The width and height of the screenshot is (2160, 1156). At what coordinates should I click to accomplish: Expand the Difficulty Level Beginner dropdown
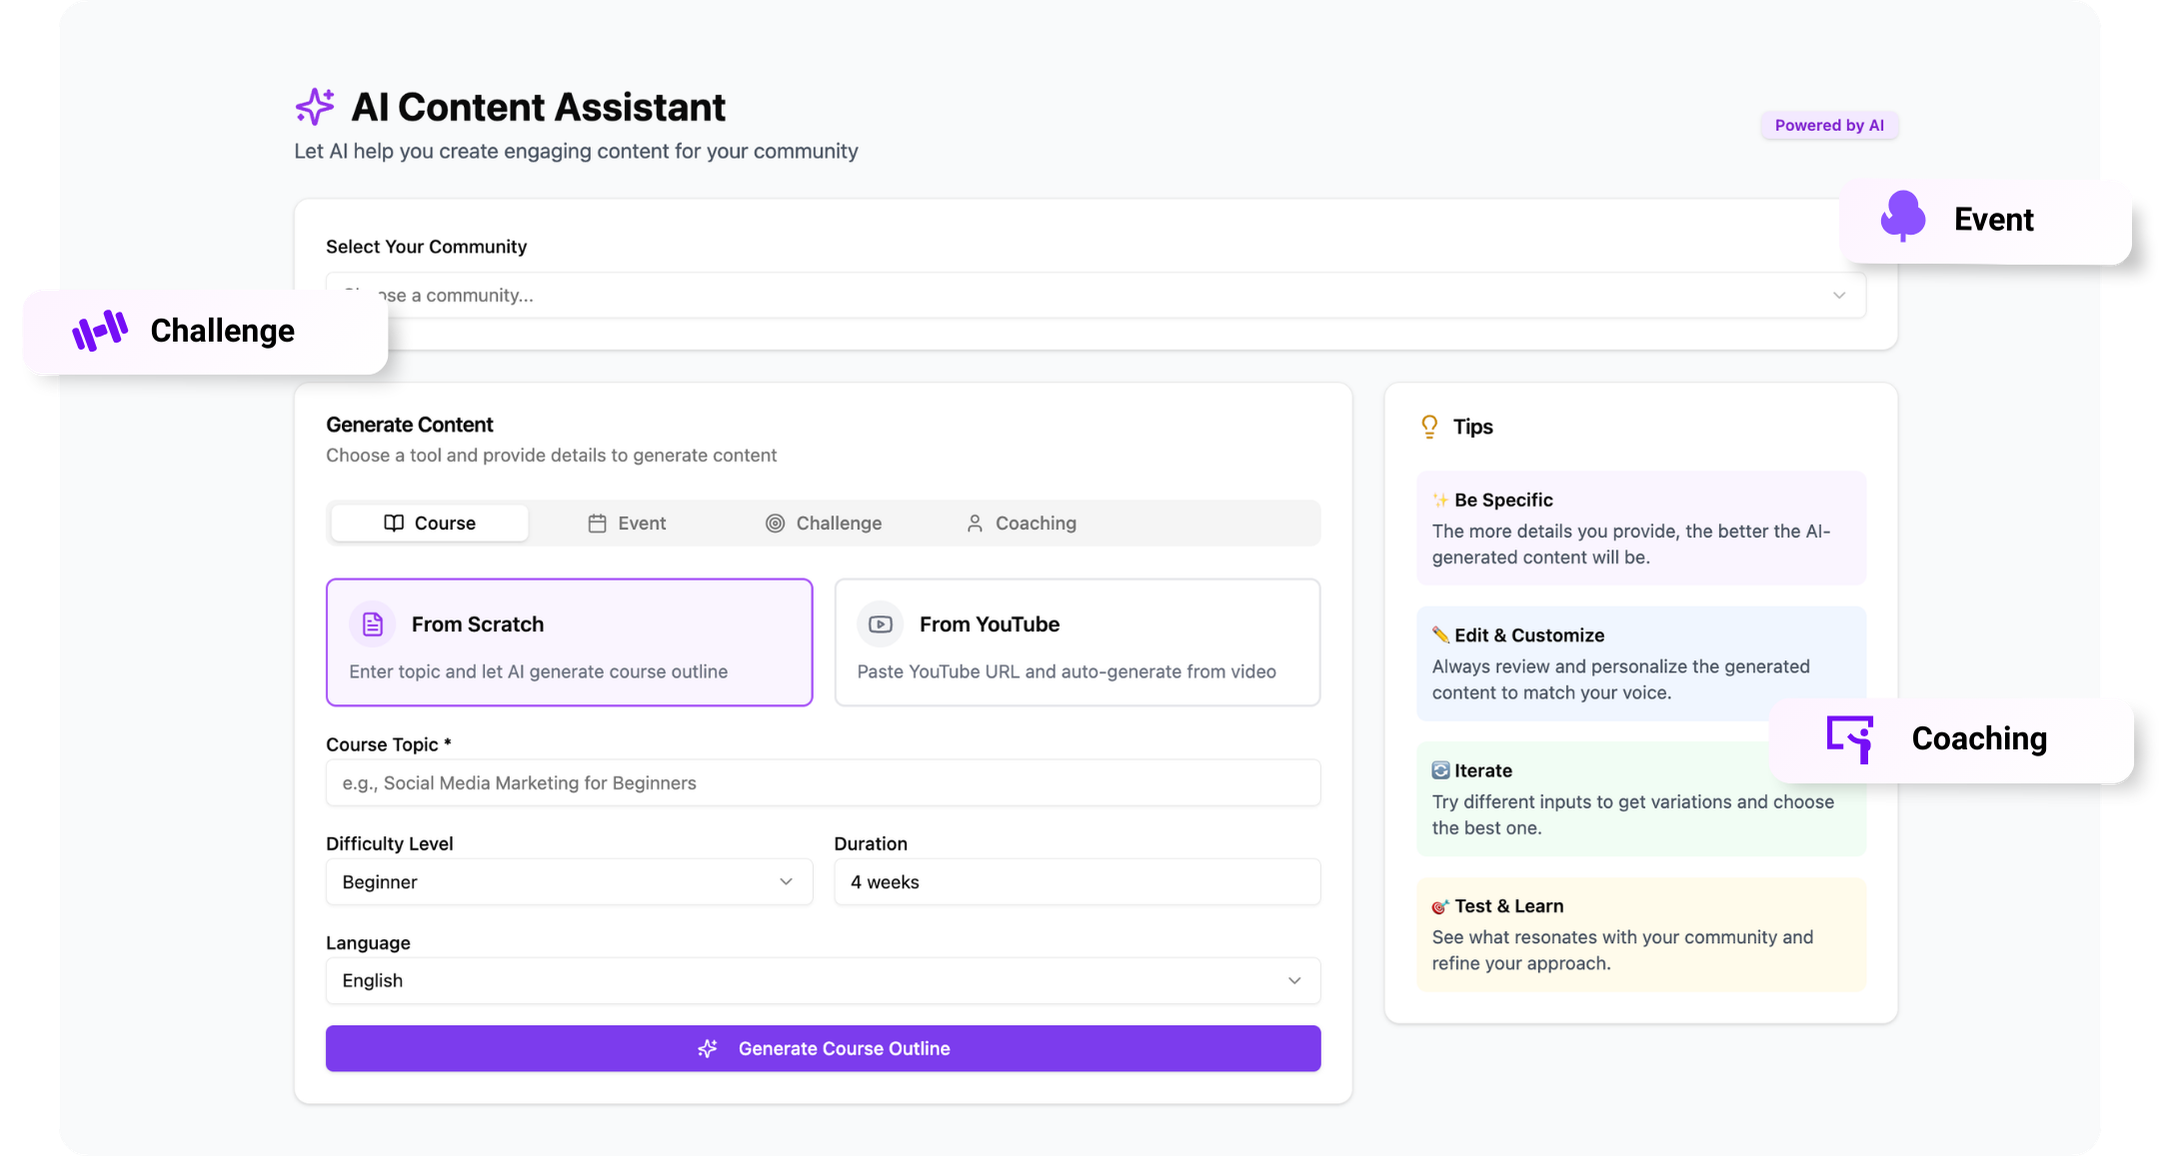coord(568,882)
